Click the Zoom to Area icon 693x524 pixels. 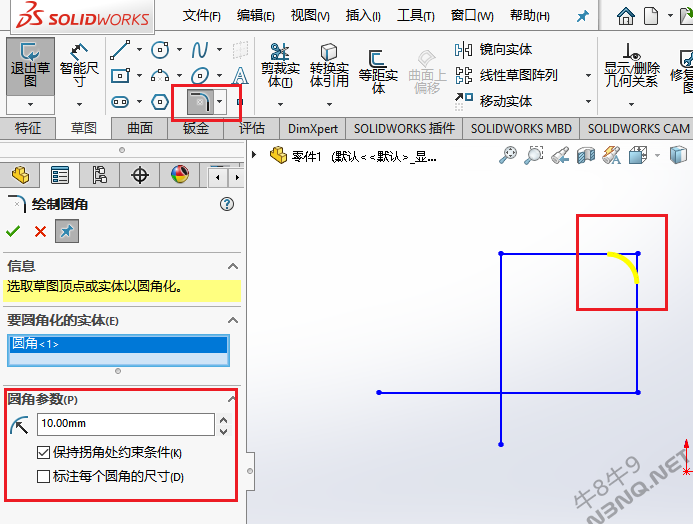tap(533, 156)
